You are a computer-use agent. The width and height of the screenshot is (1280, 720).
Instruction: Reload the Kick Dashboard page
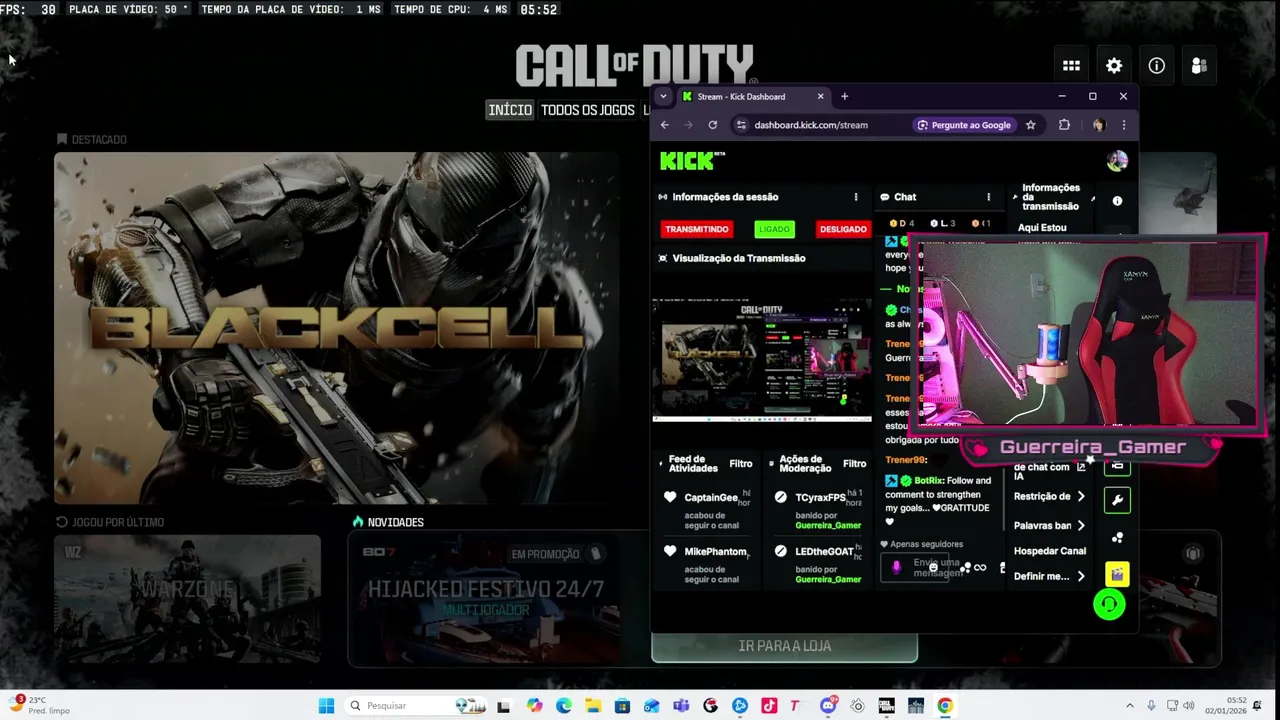tap(712, 125)
